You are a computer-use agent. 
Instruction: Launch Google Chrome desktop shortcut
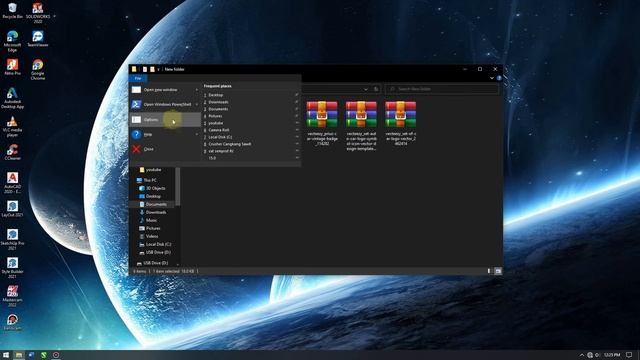[x=38, y=69]
